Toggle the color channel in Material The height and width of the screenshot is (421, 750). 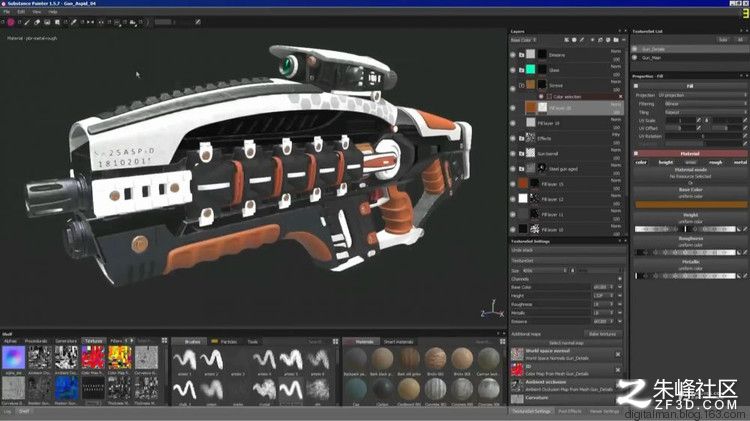point(641,163)
